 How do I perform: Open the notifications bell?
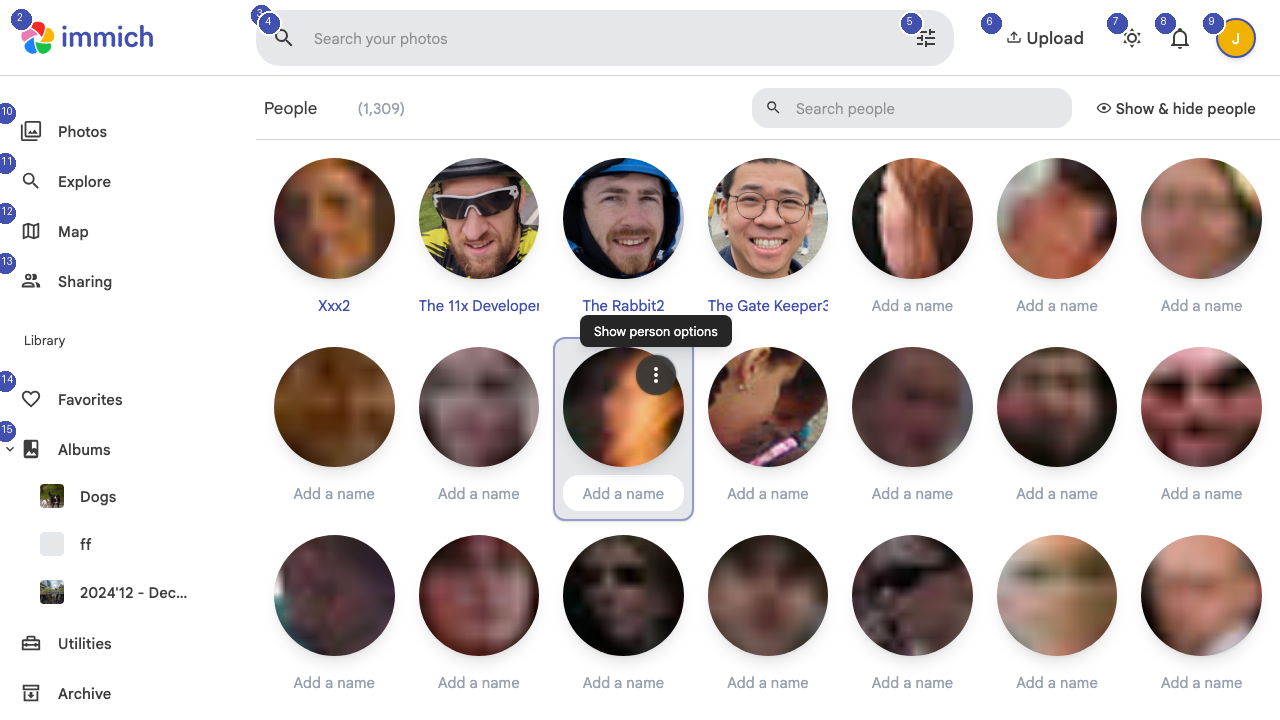coord(1179,37)
